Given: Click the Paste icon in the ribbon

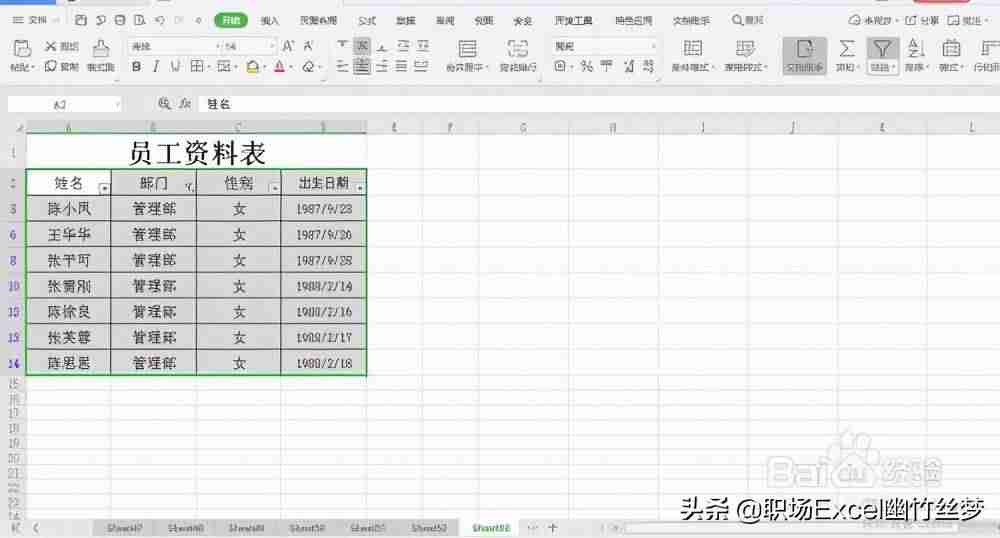Looking at the screenshot, I should [x=22, y=48].
